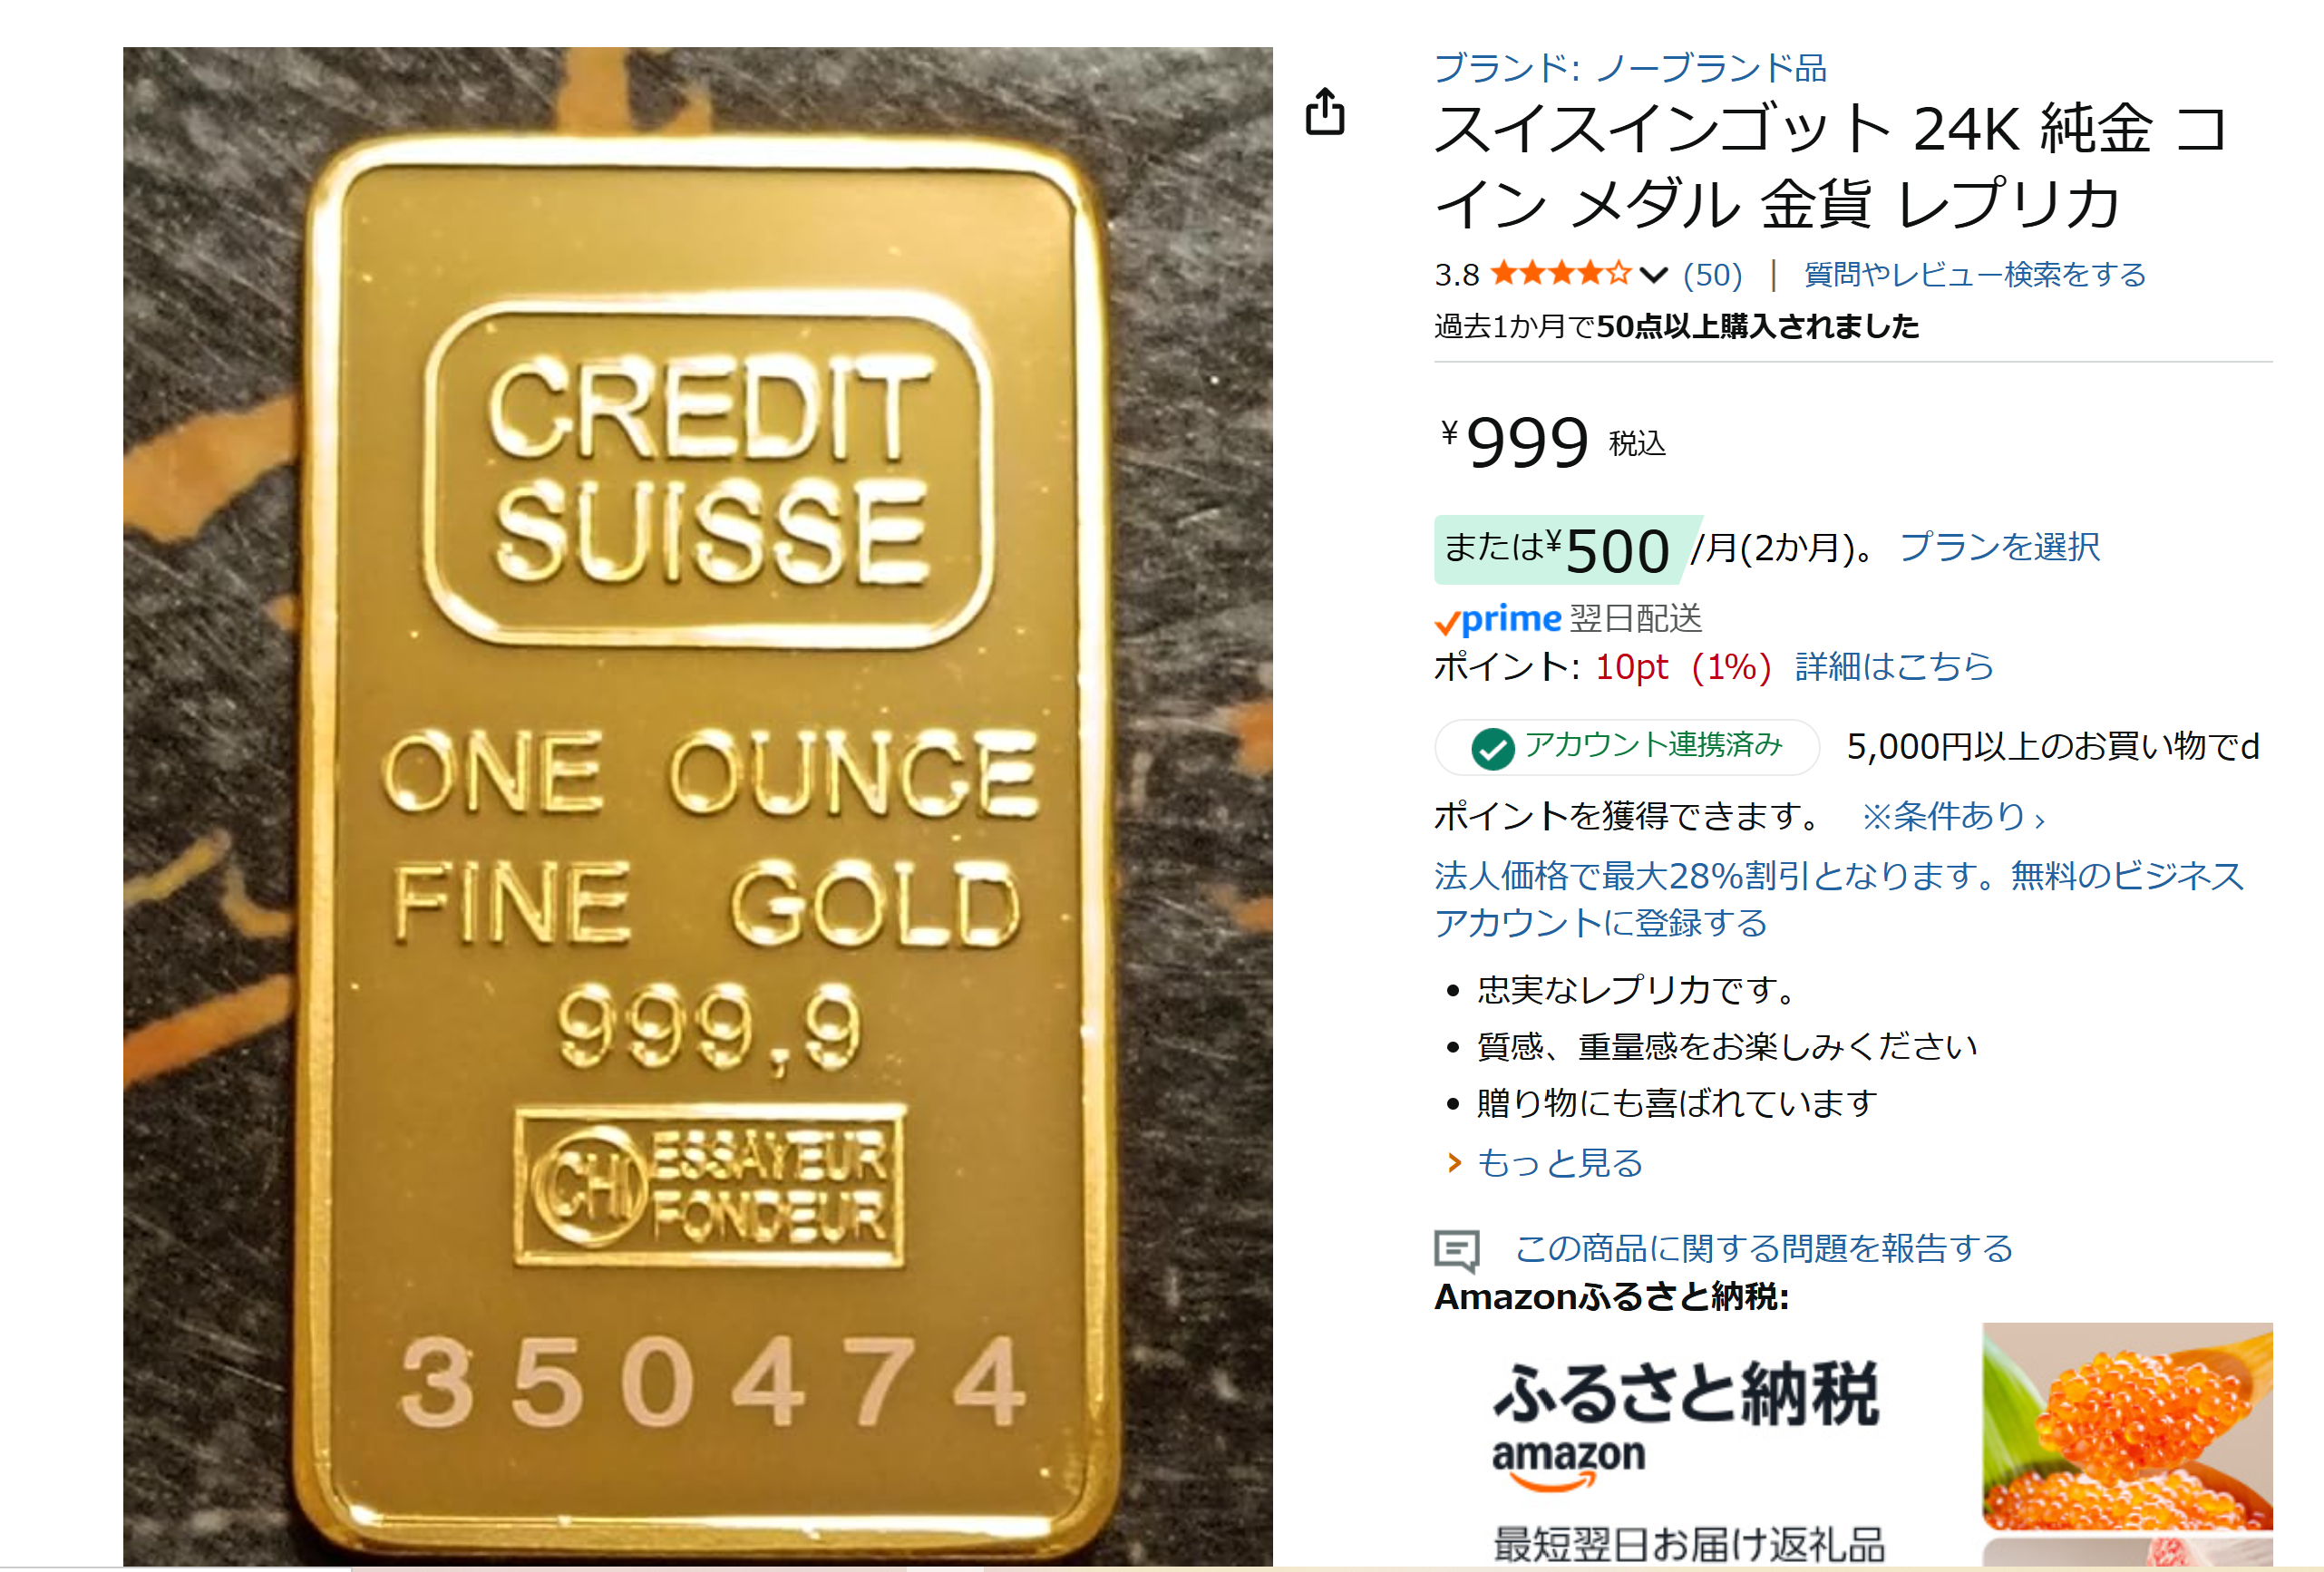The height and width of the screenshot is (1572, 2324).
Task: Open business account registration link 法人価格
Action: (x=1838, y=898)
